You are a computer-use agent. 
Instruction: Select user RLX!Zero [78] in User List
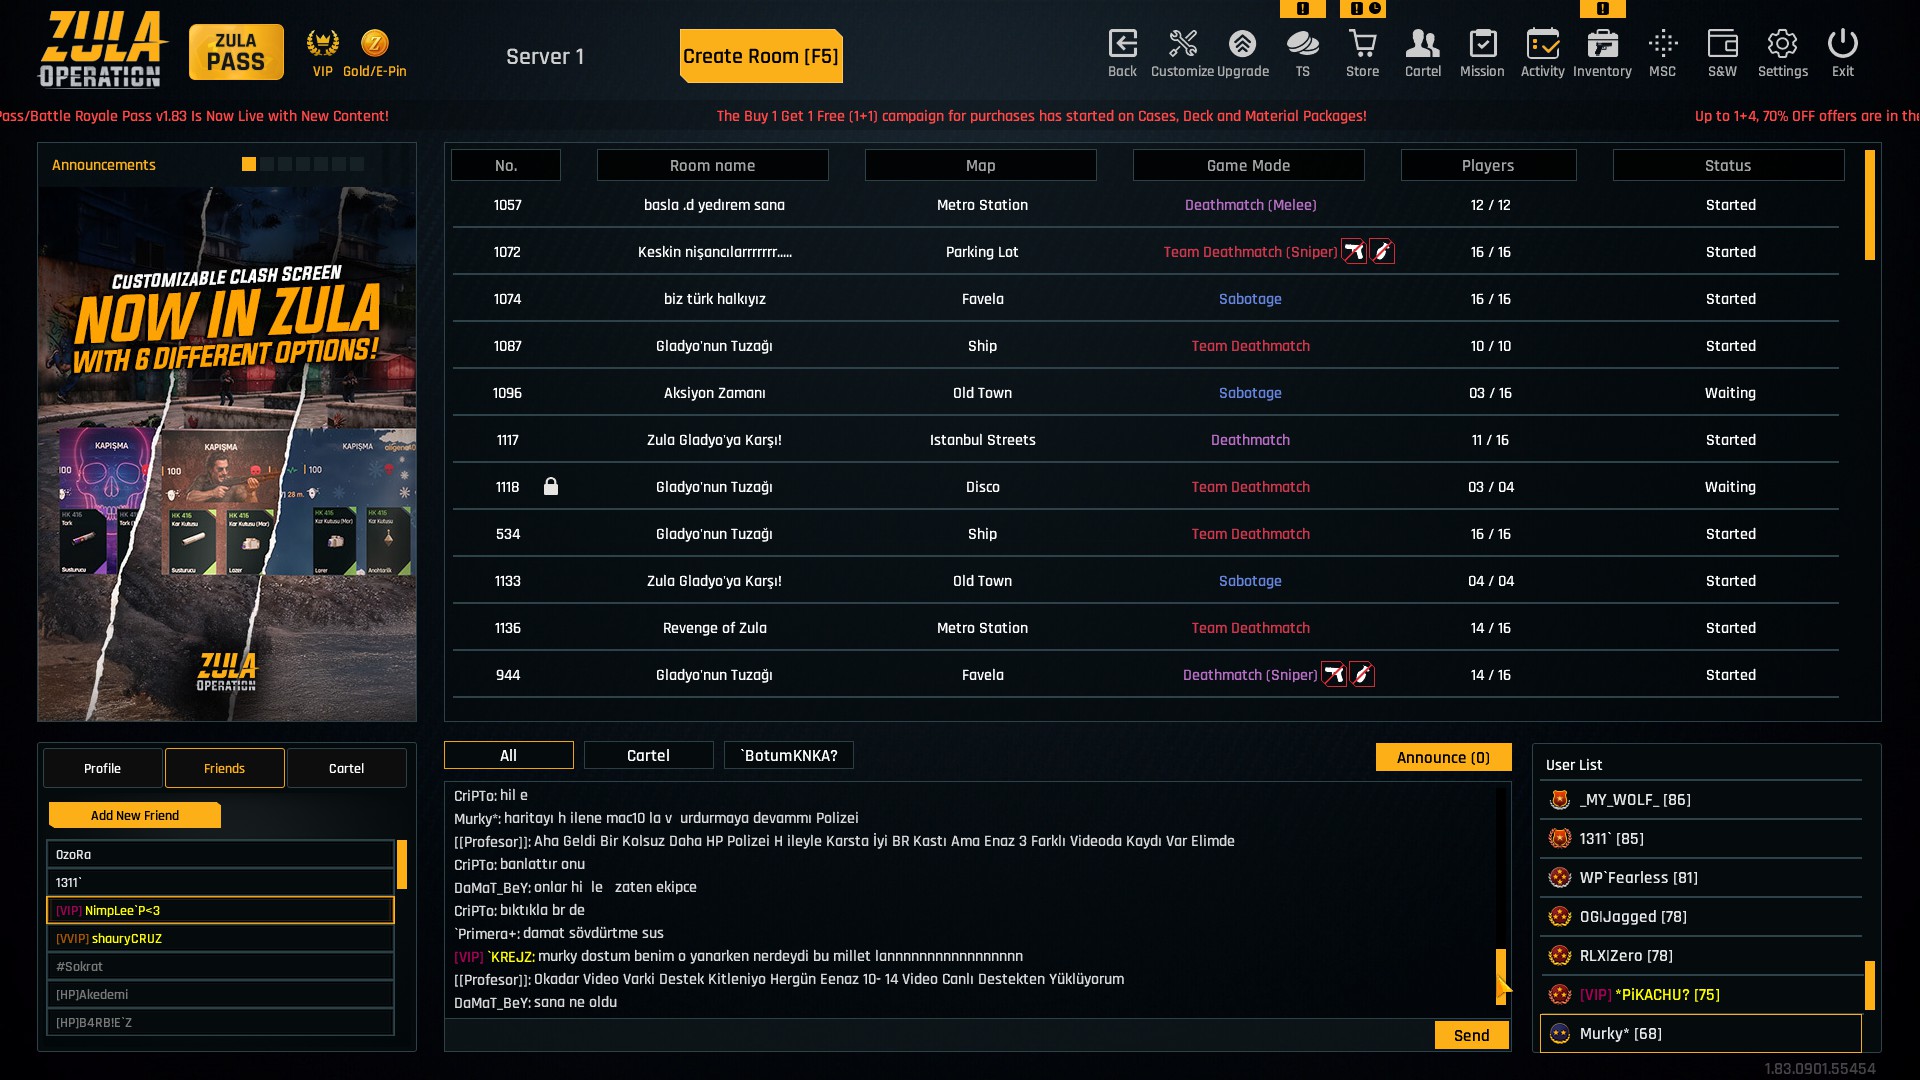click(1701, 956)
